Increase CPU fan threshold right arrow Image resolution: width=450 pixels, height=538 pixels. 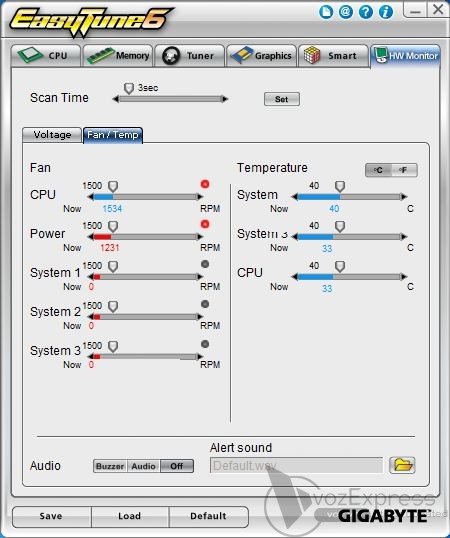(x=200, y=197)
